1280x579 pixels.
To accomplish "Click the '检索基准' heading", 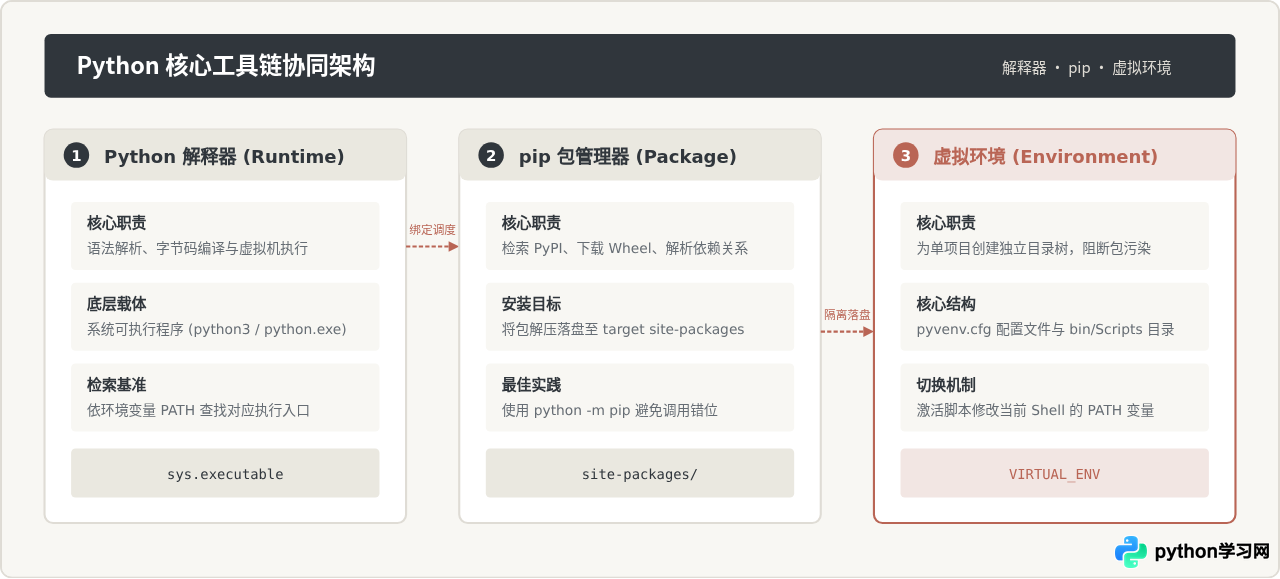I will [117, 385].
